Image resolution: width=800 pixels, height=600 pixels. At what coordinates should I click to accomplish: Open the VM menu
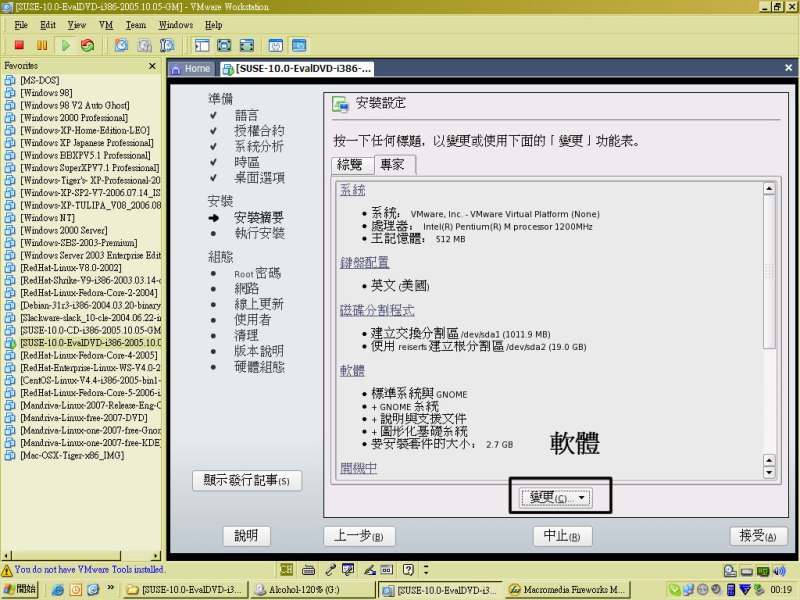(x=106, y=25)
